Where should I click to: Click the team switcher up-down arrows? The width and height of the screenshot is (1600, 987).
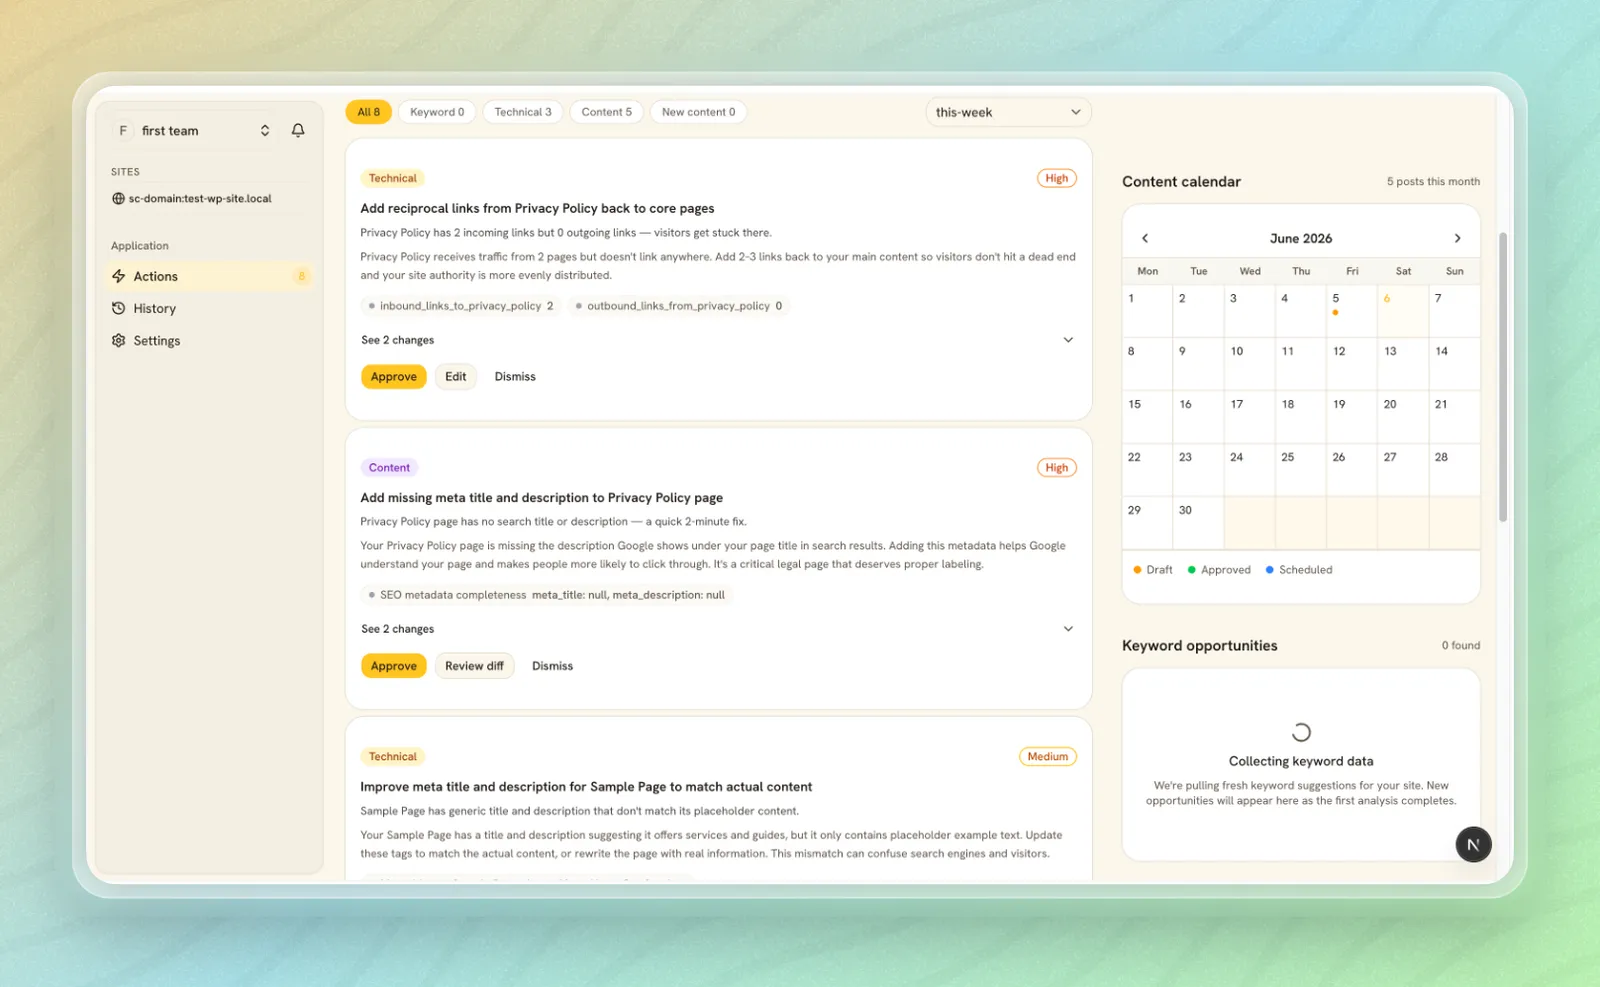point(265,131)
